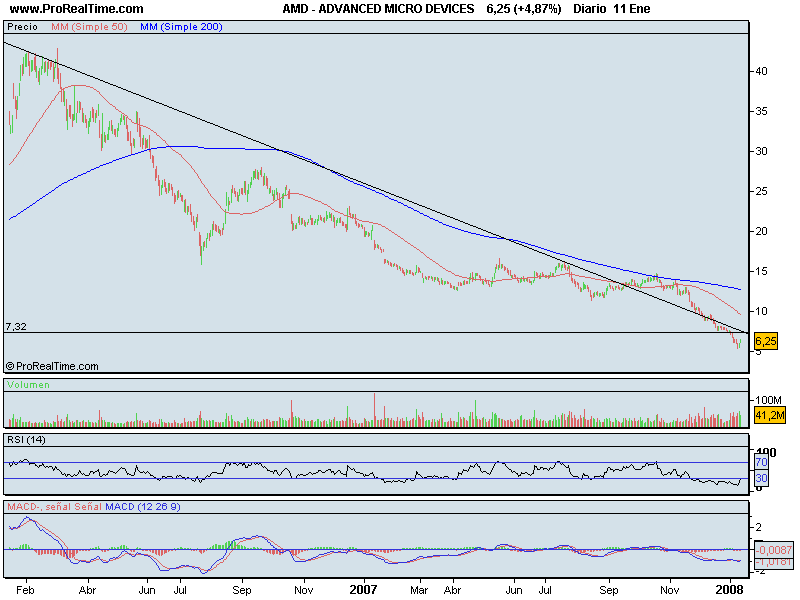
Task: Click the Diario timeframe label
Action: click(589, 9)
